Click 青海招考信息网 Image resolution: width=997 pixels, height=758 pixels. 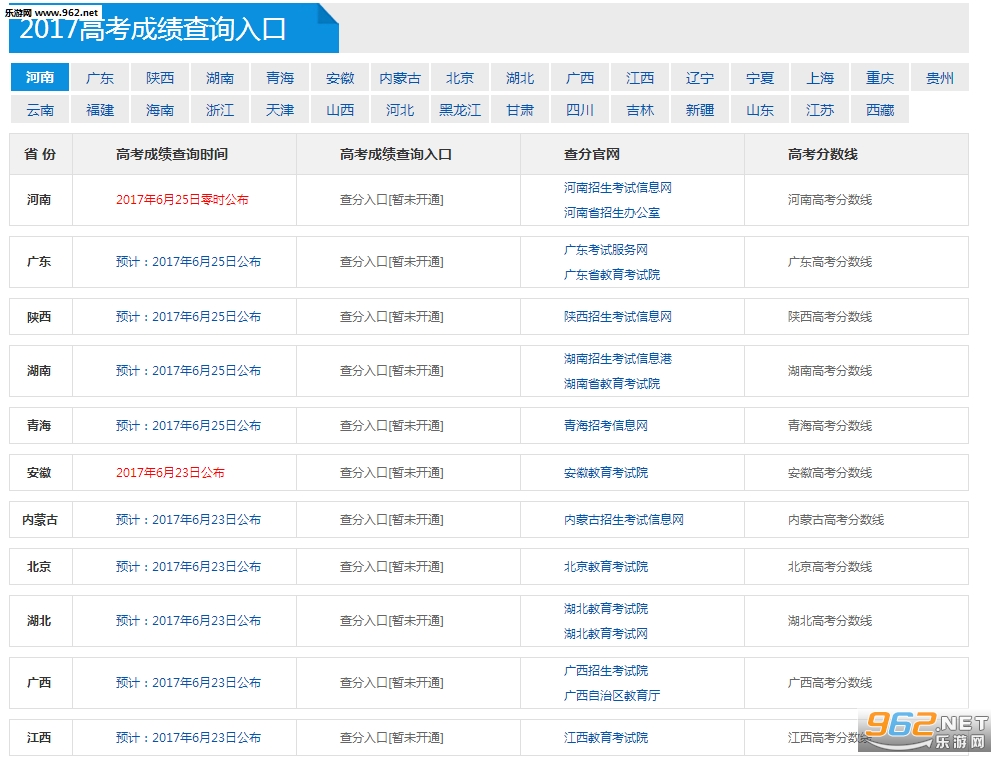pyautogui.click(x=605, y=425)
